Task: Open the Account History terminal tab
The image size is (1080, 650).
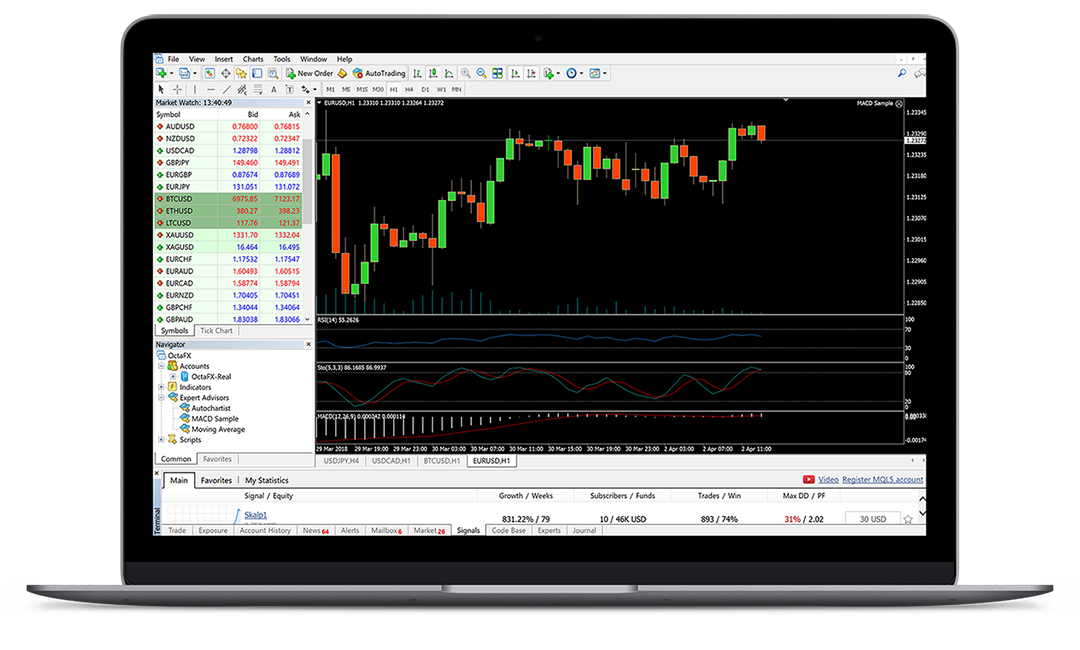Action: point(264,530)
